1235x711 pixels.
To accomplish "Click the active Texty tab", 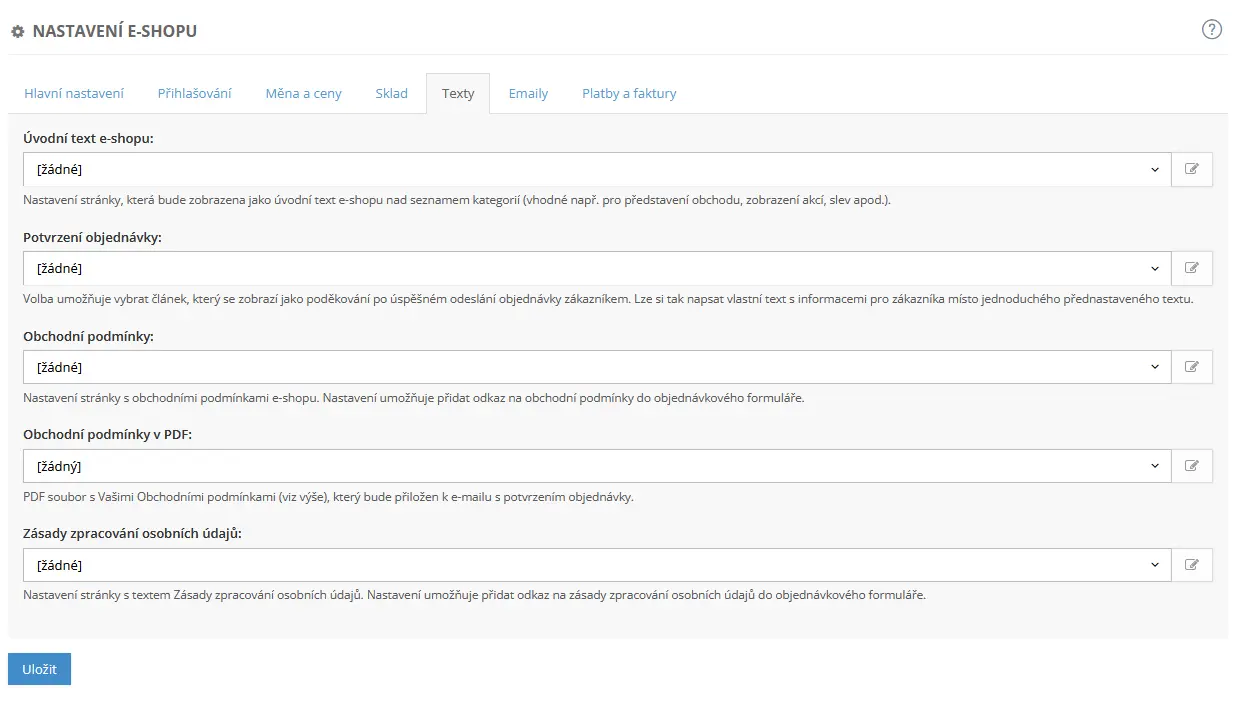I will click(x=458, y=93).
